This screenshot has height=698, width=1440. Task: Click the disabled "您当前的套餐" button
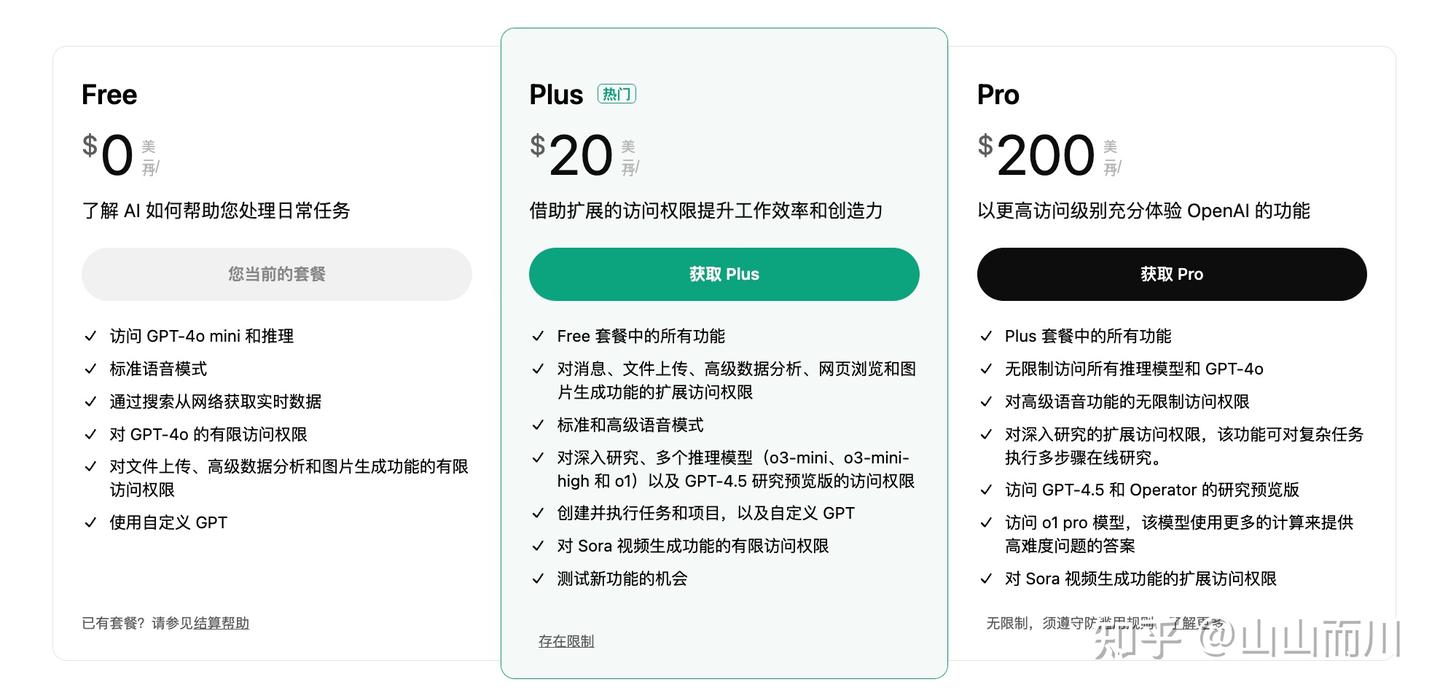coord(276,274)
